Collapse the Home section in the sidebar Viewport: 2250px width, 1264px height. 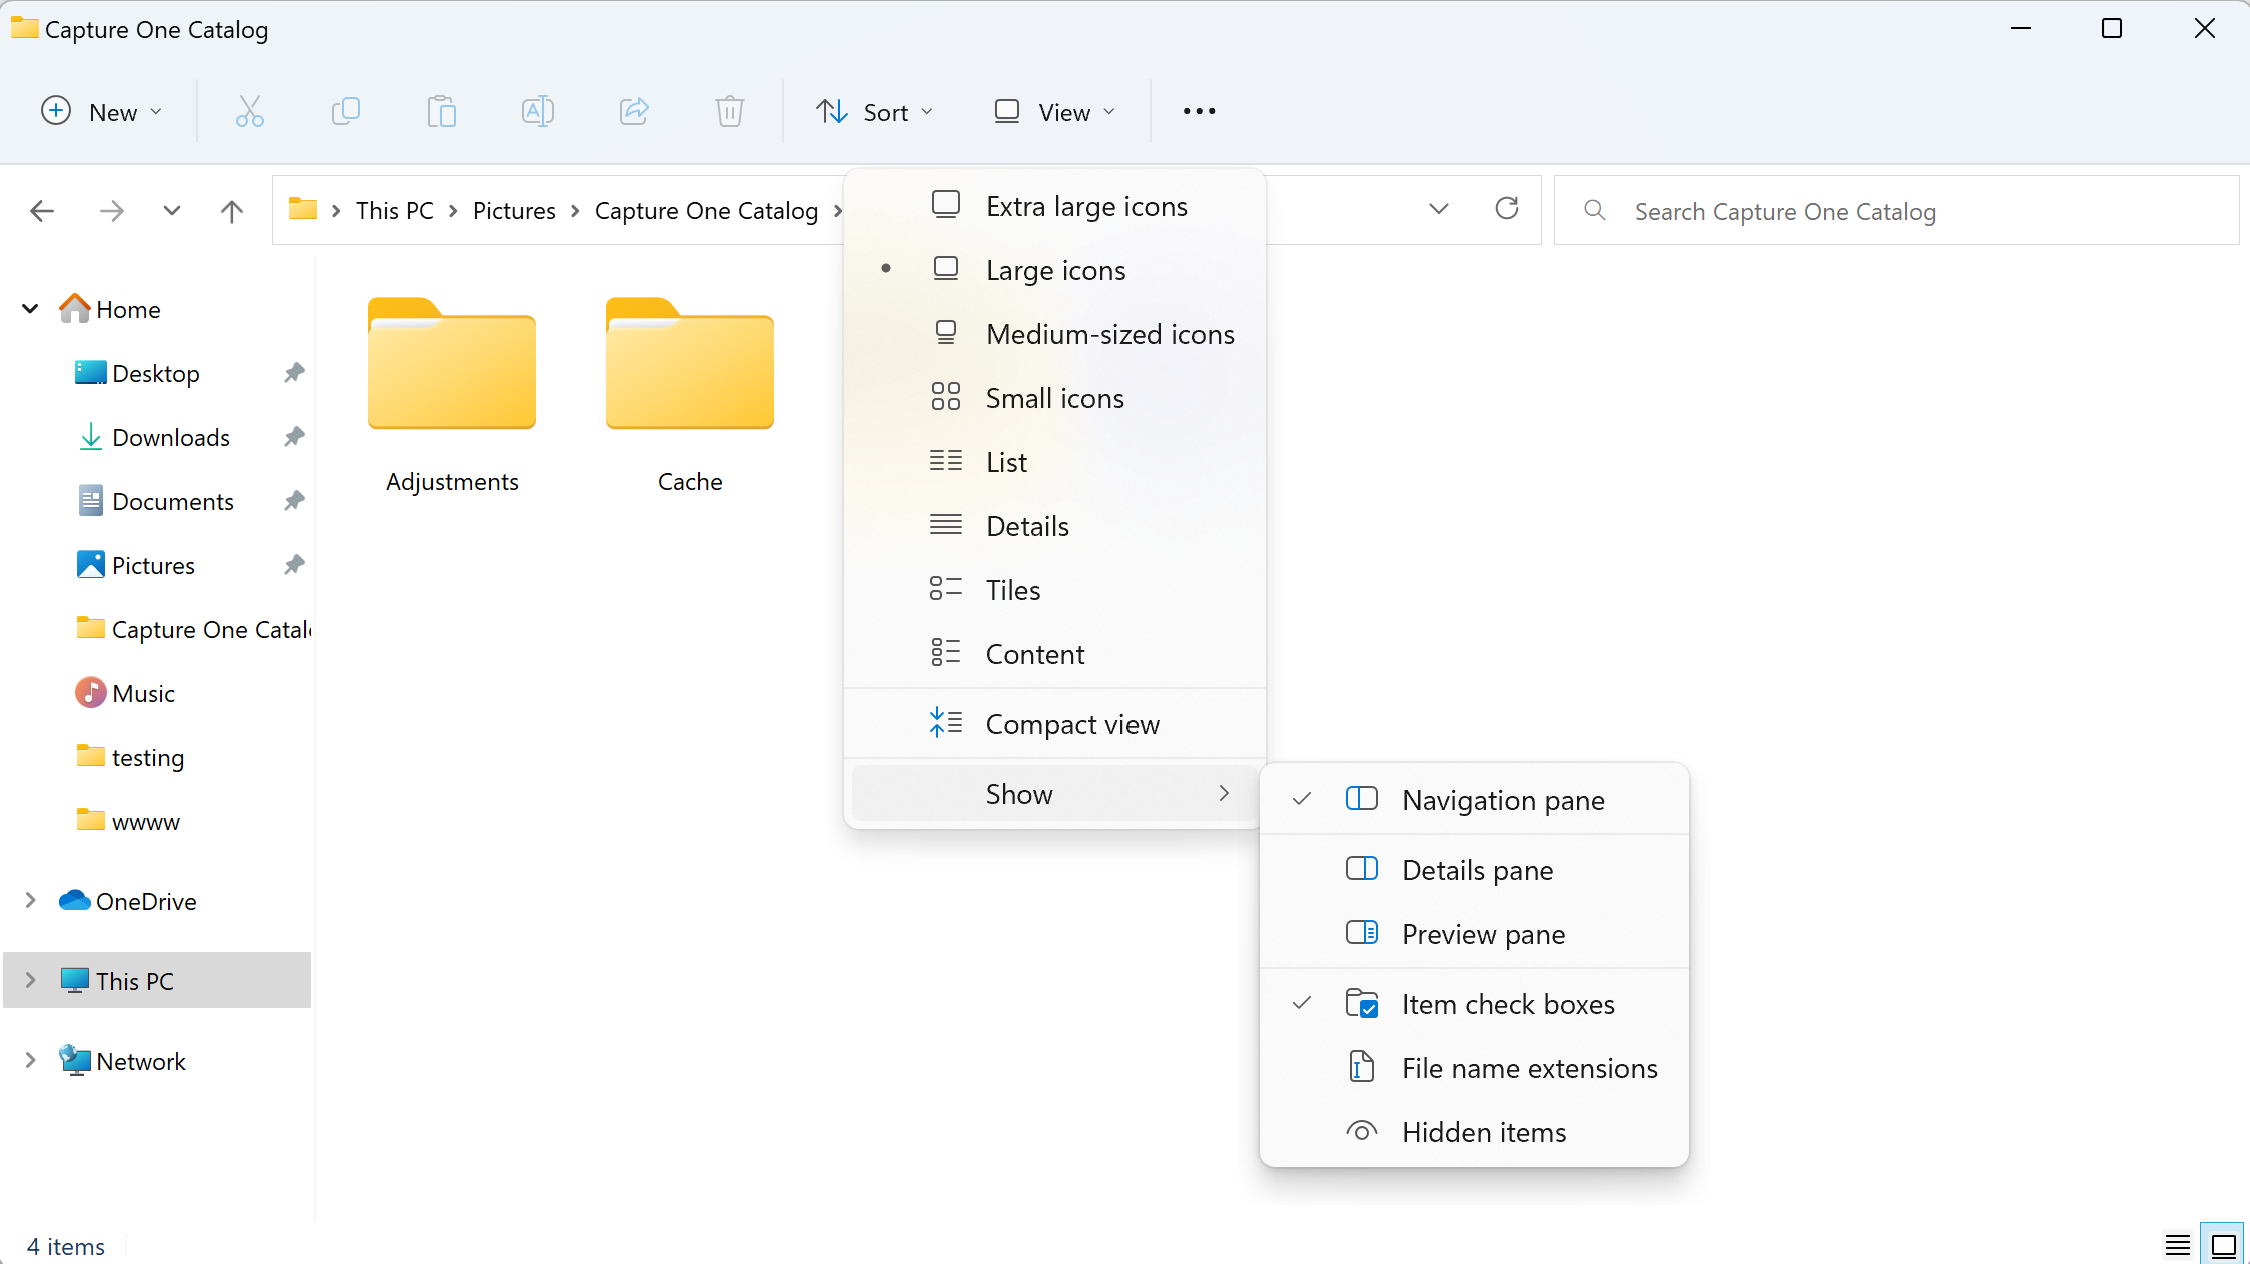pyautogui.click(x=30, y=309)
